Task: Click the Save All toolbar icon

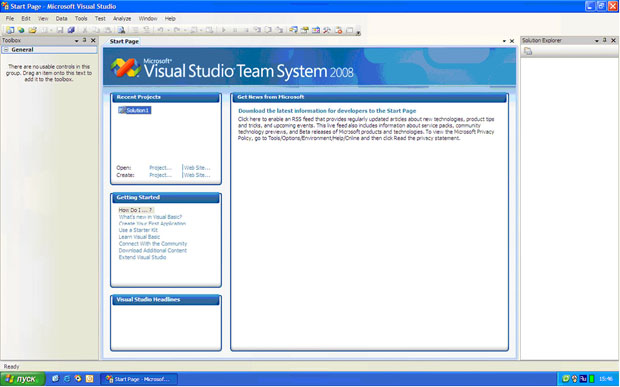Action: click(x=71, y=30)
